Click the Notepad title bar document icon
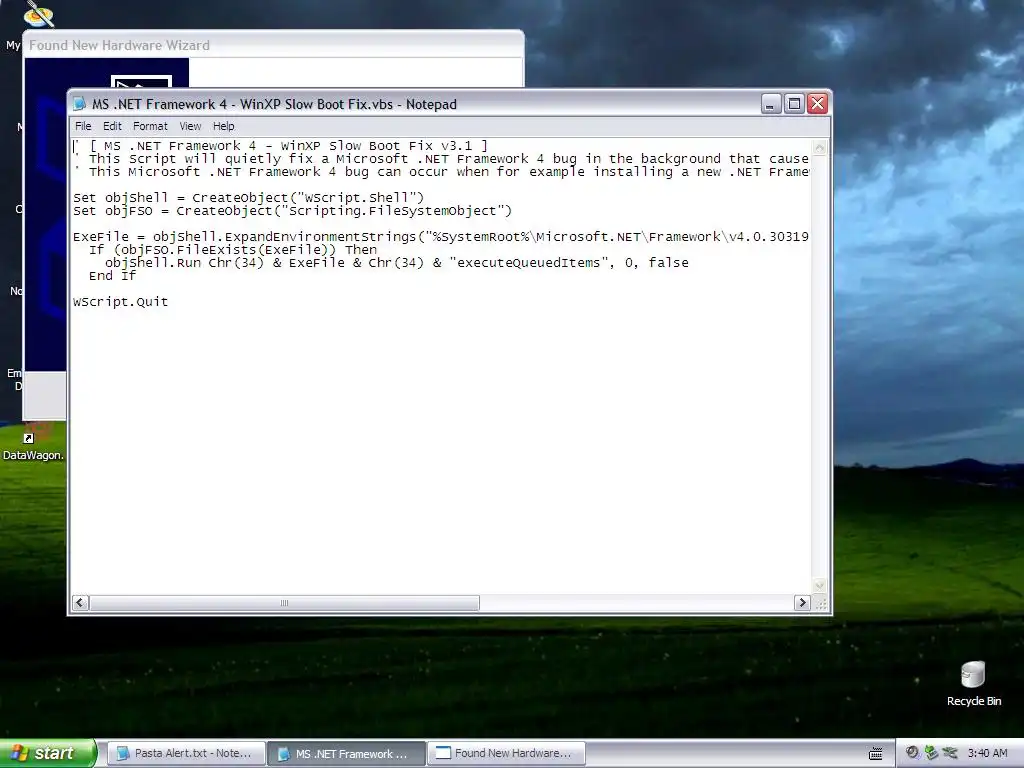1024x768 pixels. coord(80,104)
